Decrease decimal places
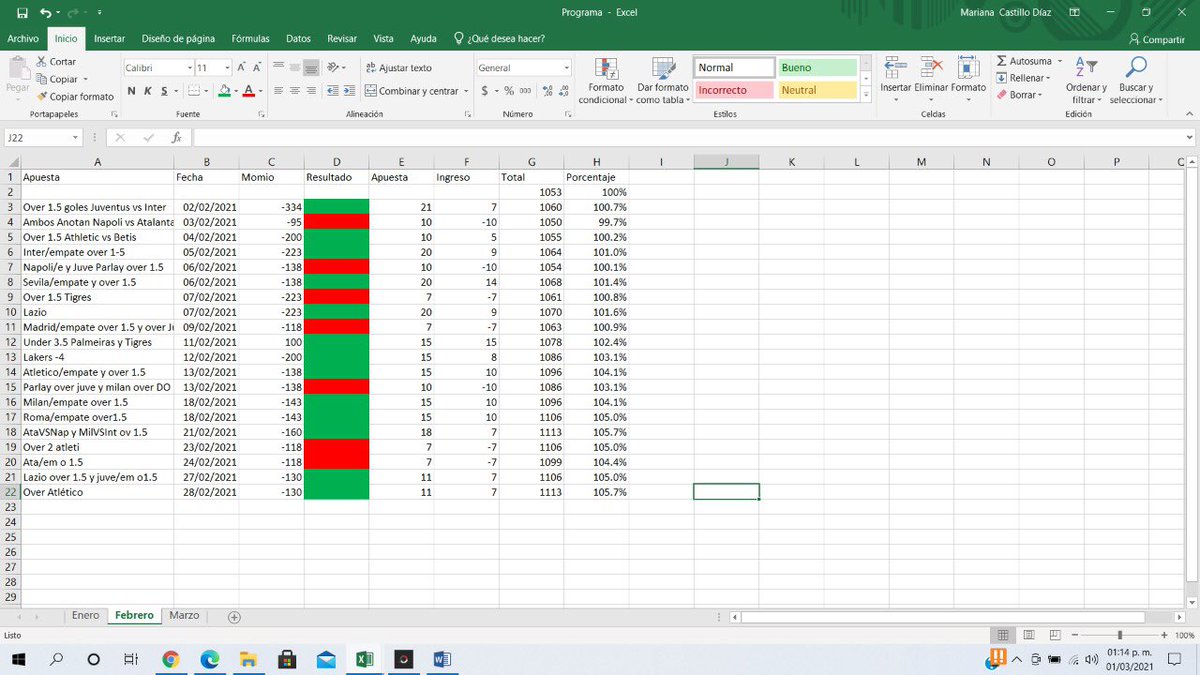Viewport: 1200px width, 675px height. pyautogui.click(x=562, y=91)
